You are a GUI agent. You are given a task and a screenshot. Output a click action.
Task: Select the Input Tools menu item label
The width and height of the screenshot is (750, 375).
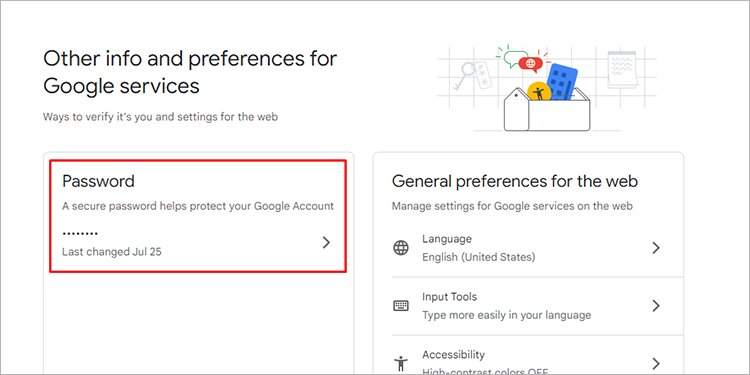point(449,297)
